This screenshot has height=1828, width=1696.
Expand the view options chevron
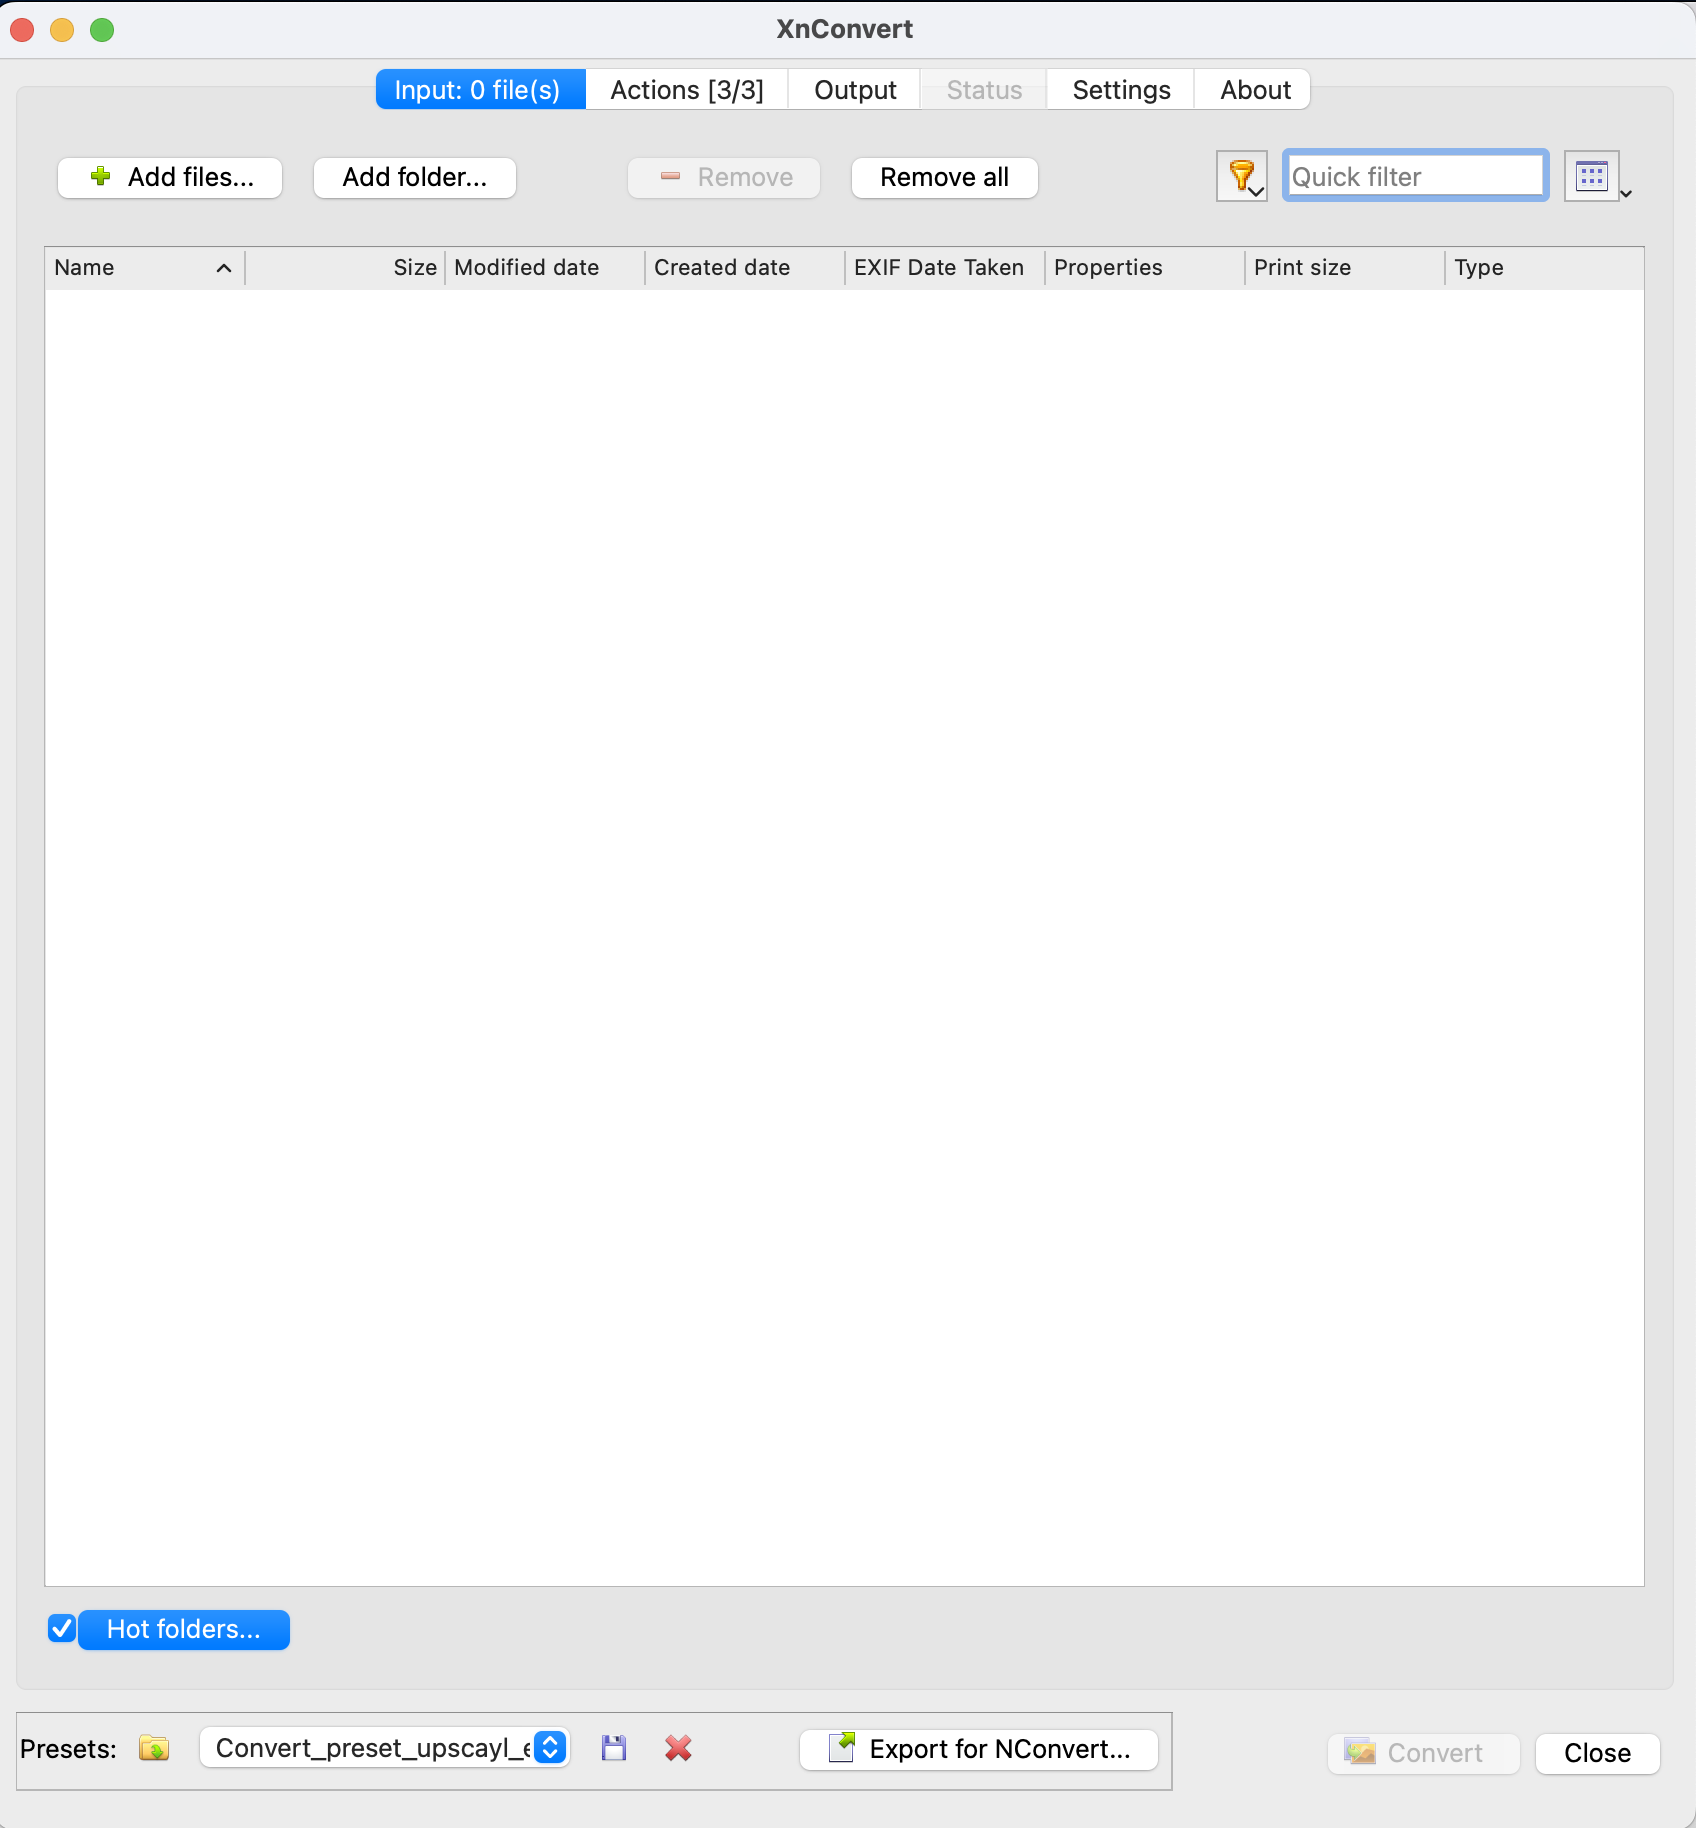[x=1627, y=192]
